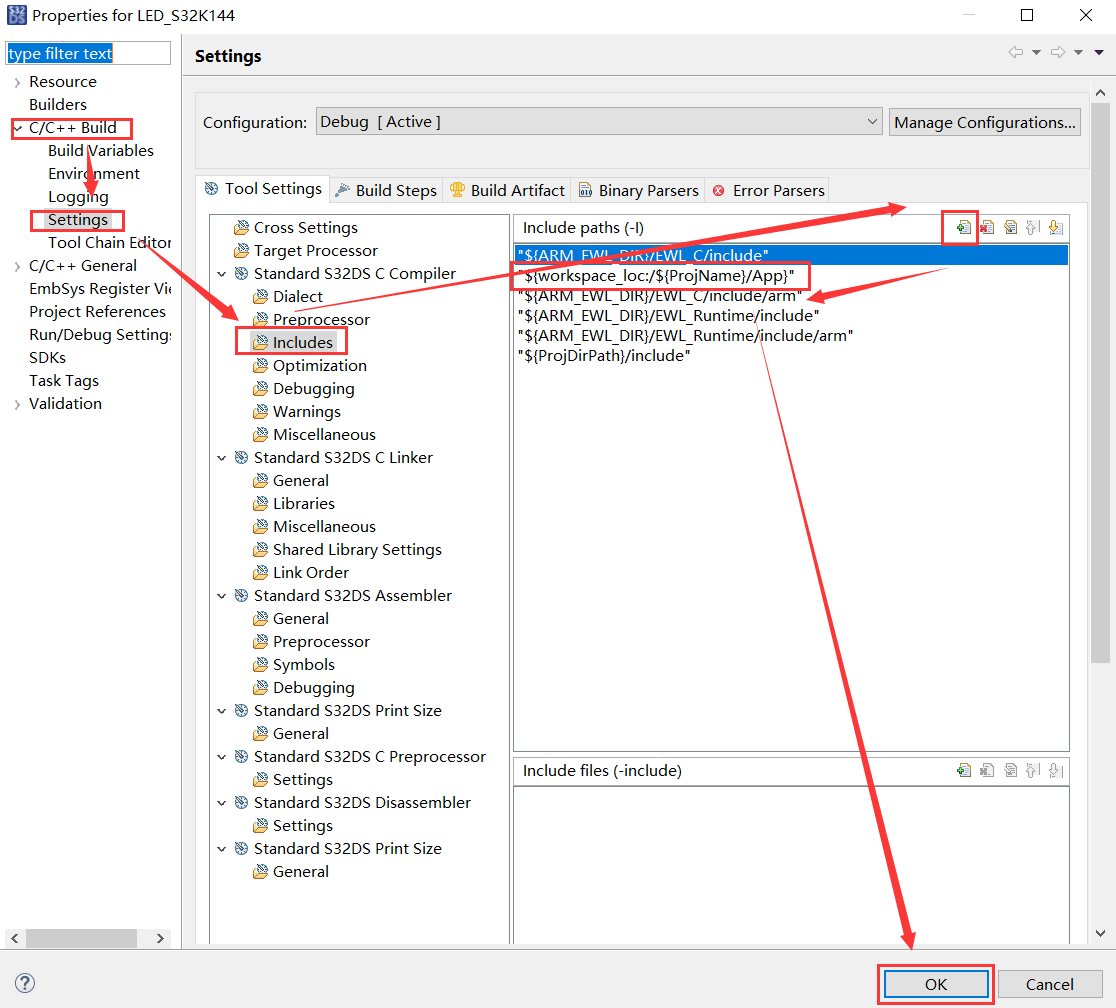Add a new include file entry
1116x1008 pixels.
click(x=963, y=770)
